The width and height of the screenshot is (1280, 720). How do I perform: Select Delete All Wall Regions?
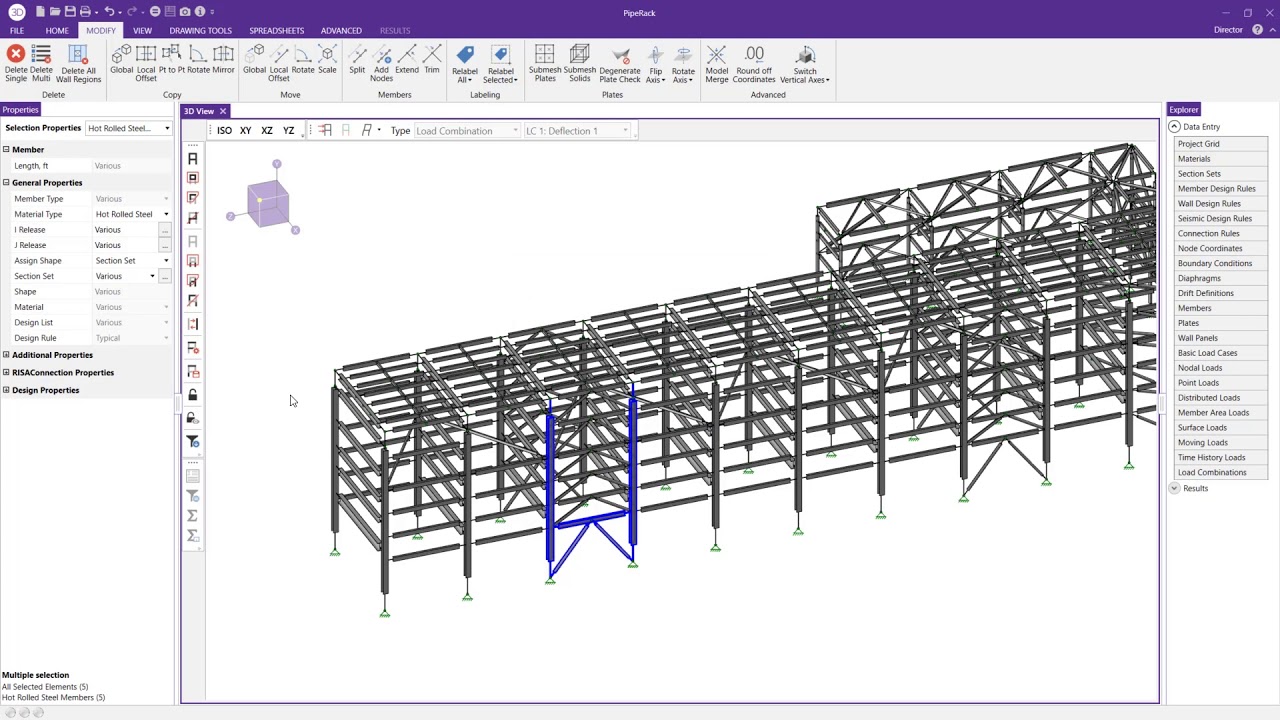tap(79, 63)
